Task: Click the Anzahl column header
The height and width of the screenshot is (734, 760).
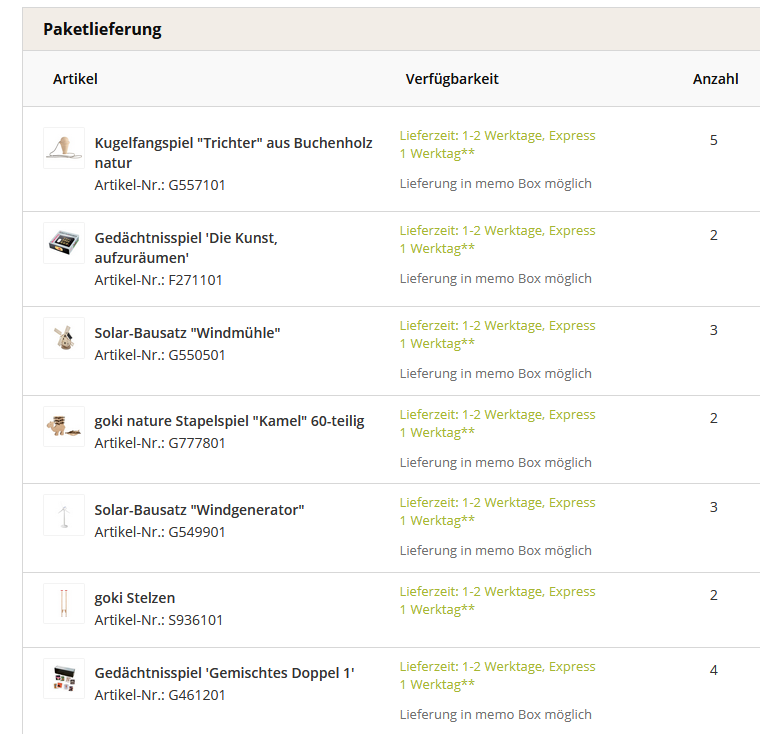Action: 715,79
